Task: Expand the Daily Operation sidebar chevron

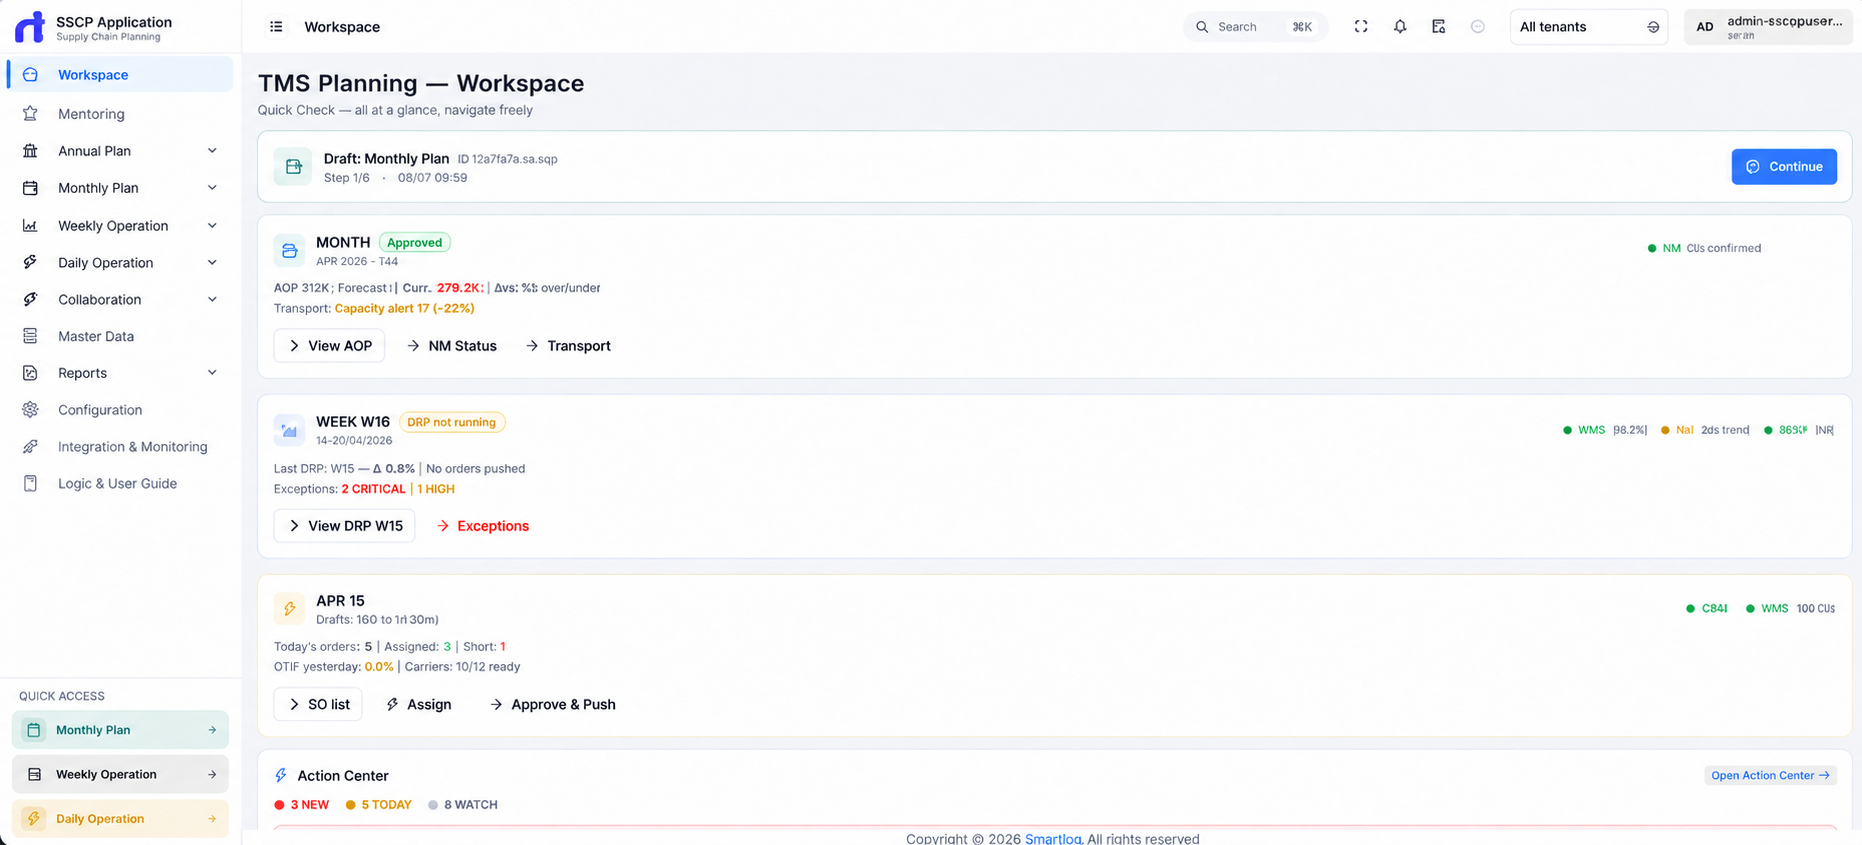Action: tap(212, 263)
